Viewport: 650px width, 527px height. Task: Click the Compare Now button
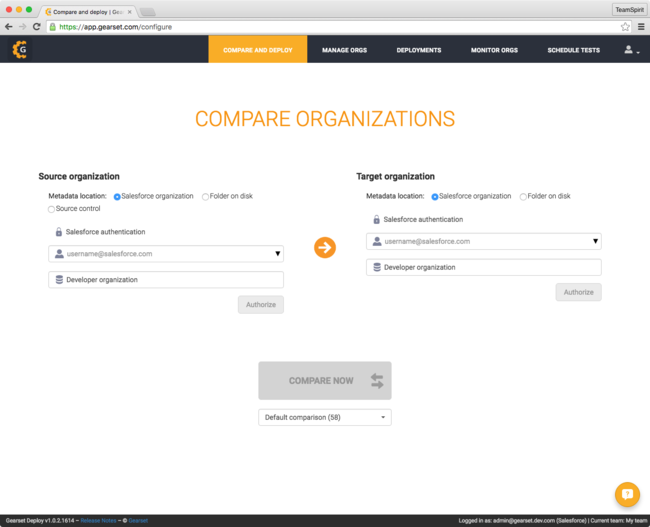point(325,381)
